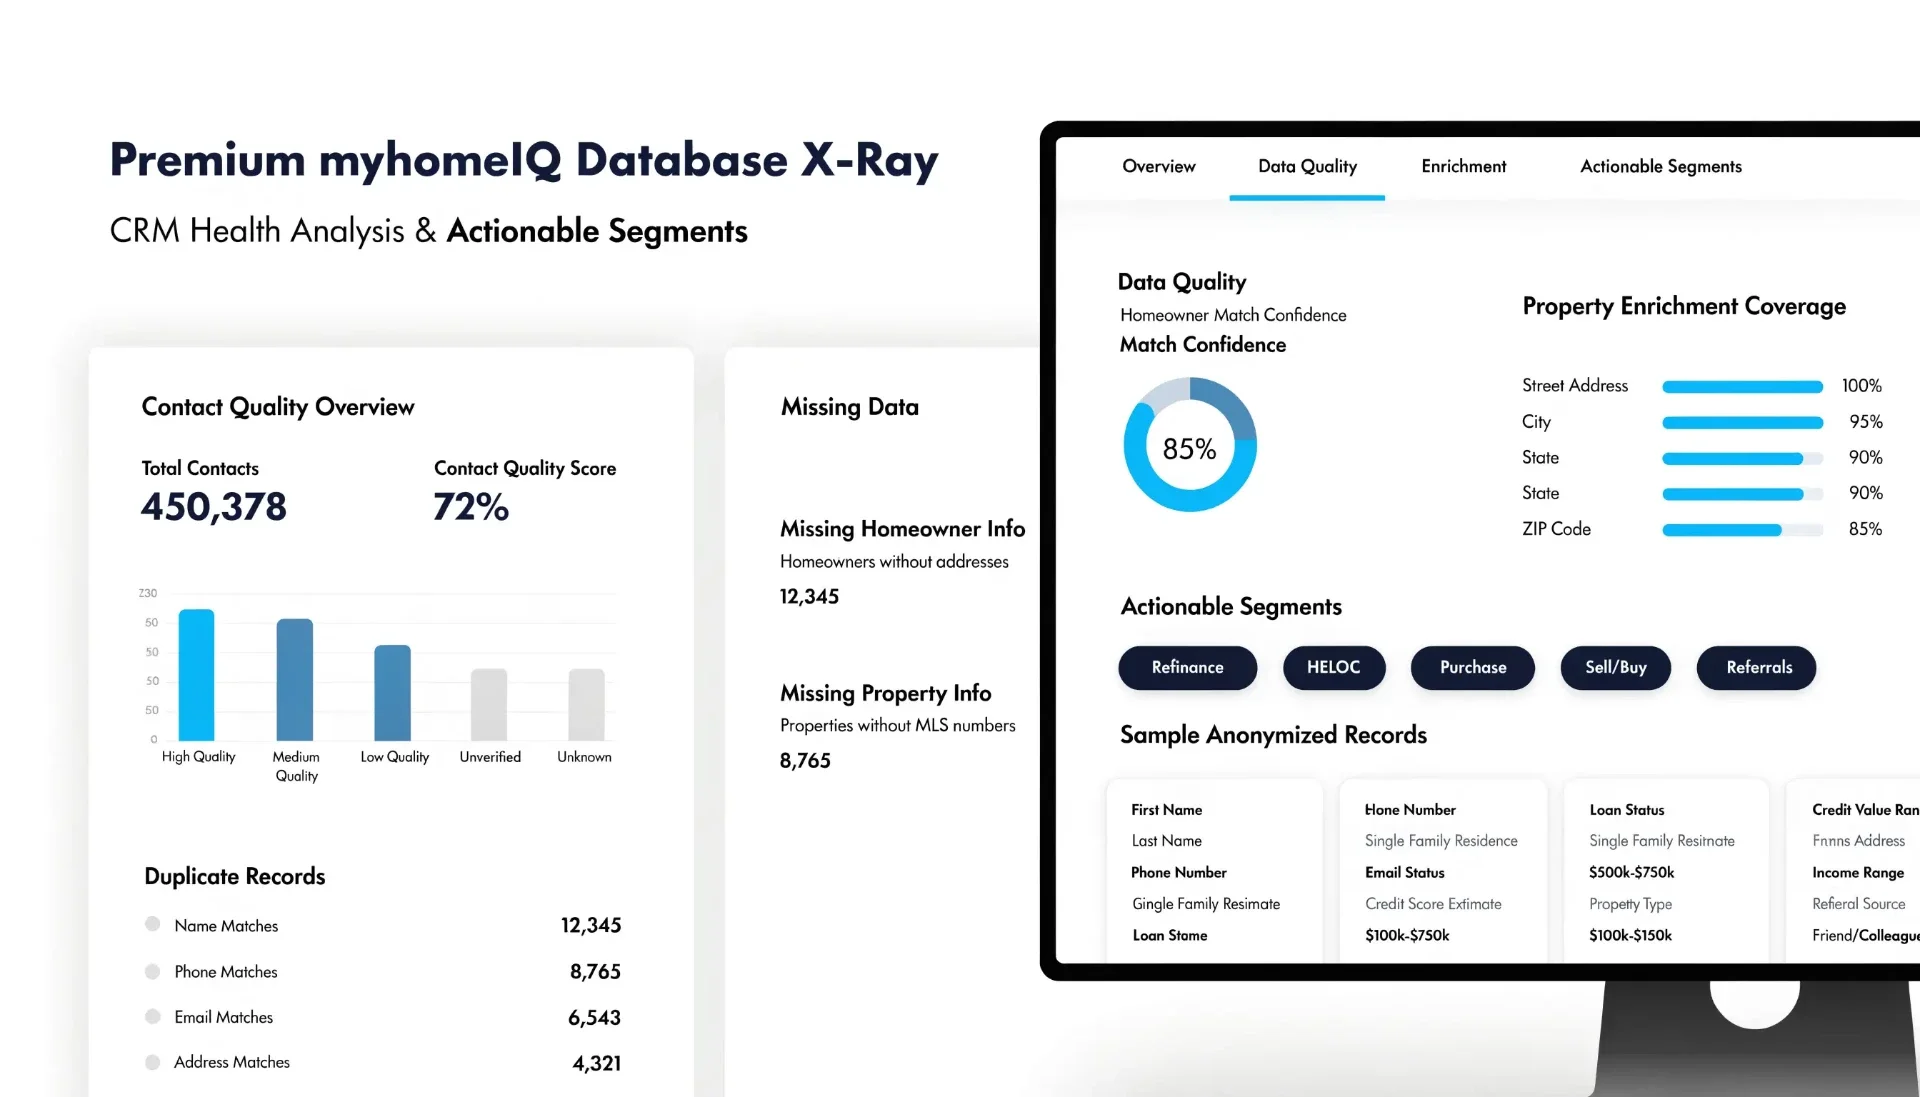The image size is (1920, 1097).
Task: Click the City coverage progress bar
Action: tap(1742, 422)
